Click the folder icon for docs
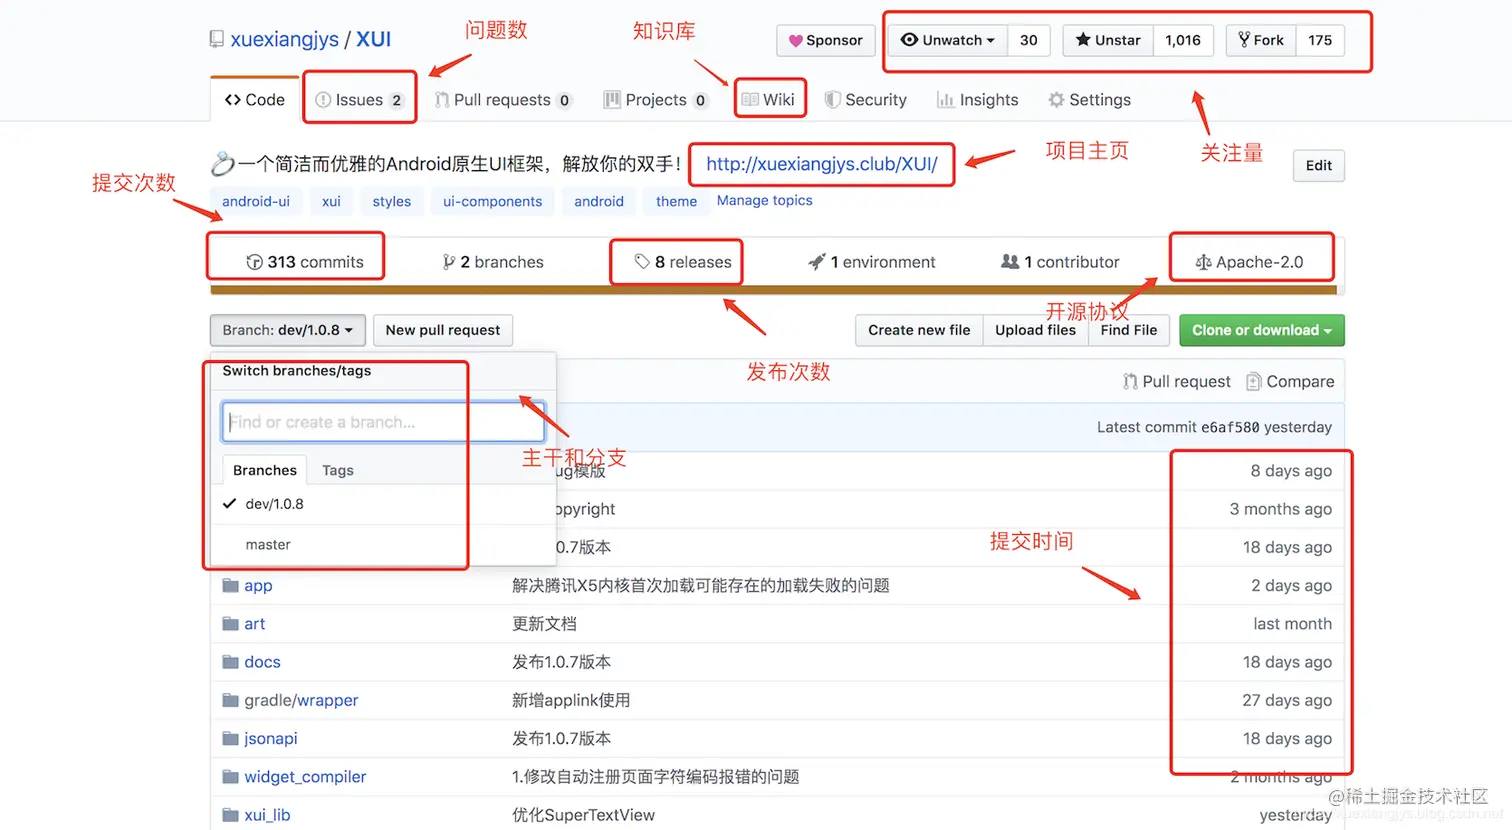The height and width of the screenshot is (830, 1512). (x=231, y=662)
